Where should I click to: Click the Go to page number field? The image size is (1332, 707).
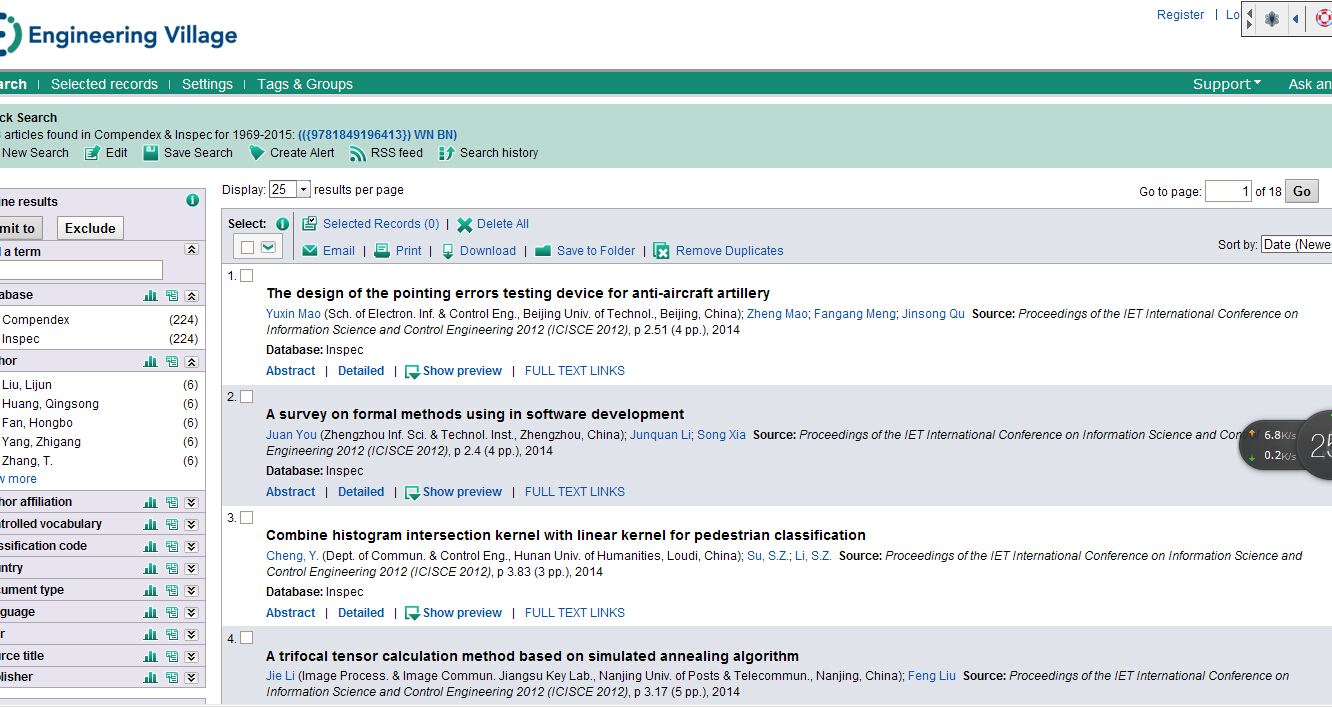point(1227,191)
